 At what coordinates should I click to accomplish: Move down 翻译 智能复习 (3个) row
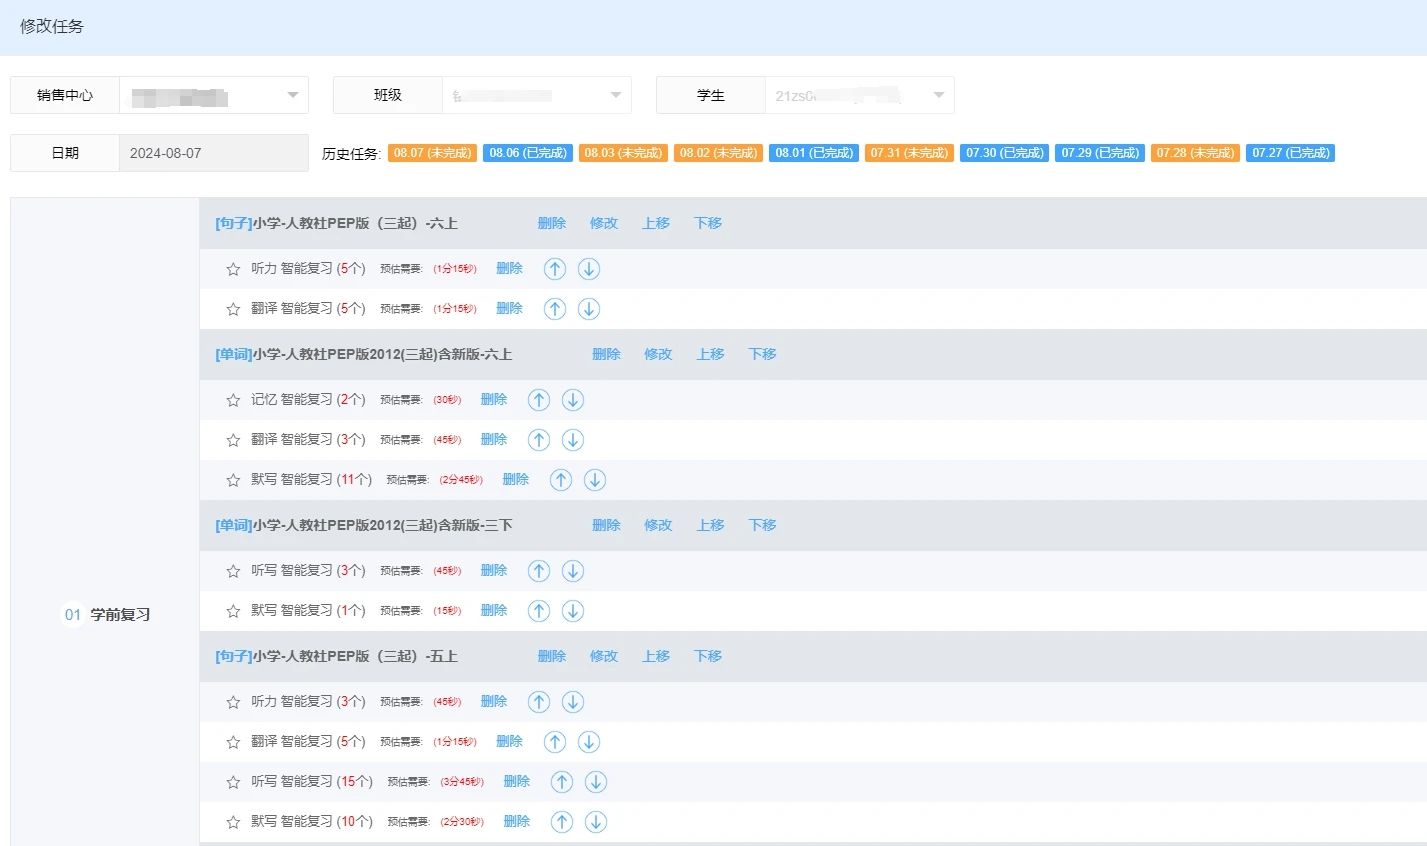pos(573,440)
